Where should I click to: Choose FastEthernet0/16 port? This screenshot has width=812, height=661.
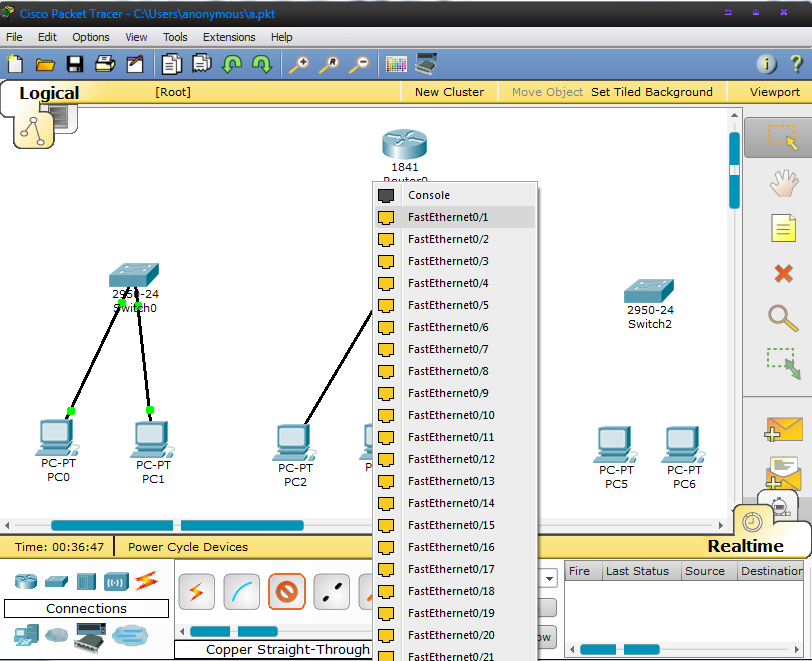coord(455,547)
